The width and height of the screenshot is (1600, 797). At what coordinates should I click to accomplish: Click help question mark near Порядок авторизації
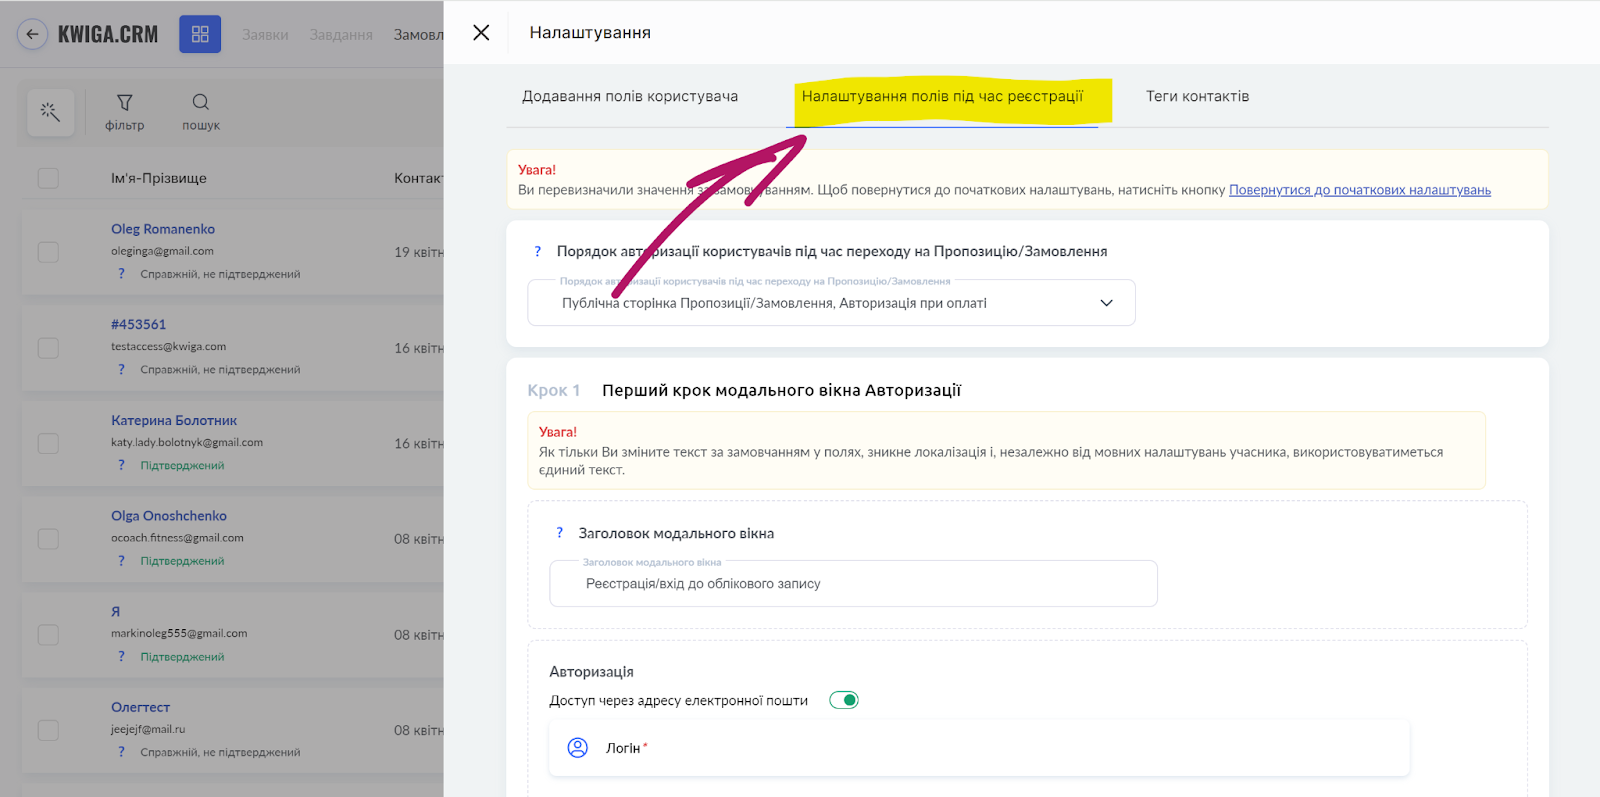tap(537, 251)
